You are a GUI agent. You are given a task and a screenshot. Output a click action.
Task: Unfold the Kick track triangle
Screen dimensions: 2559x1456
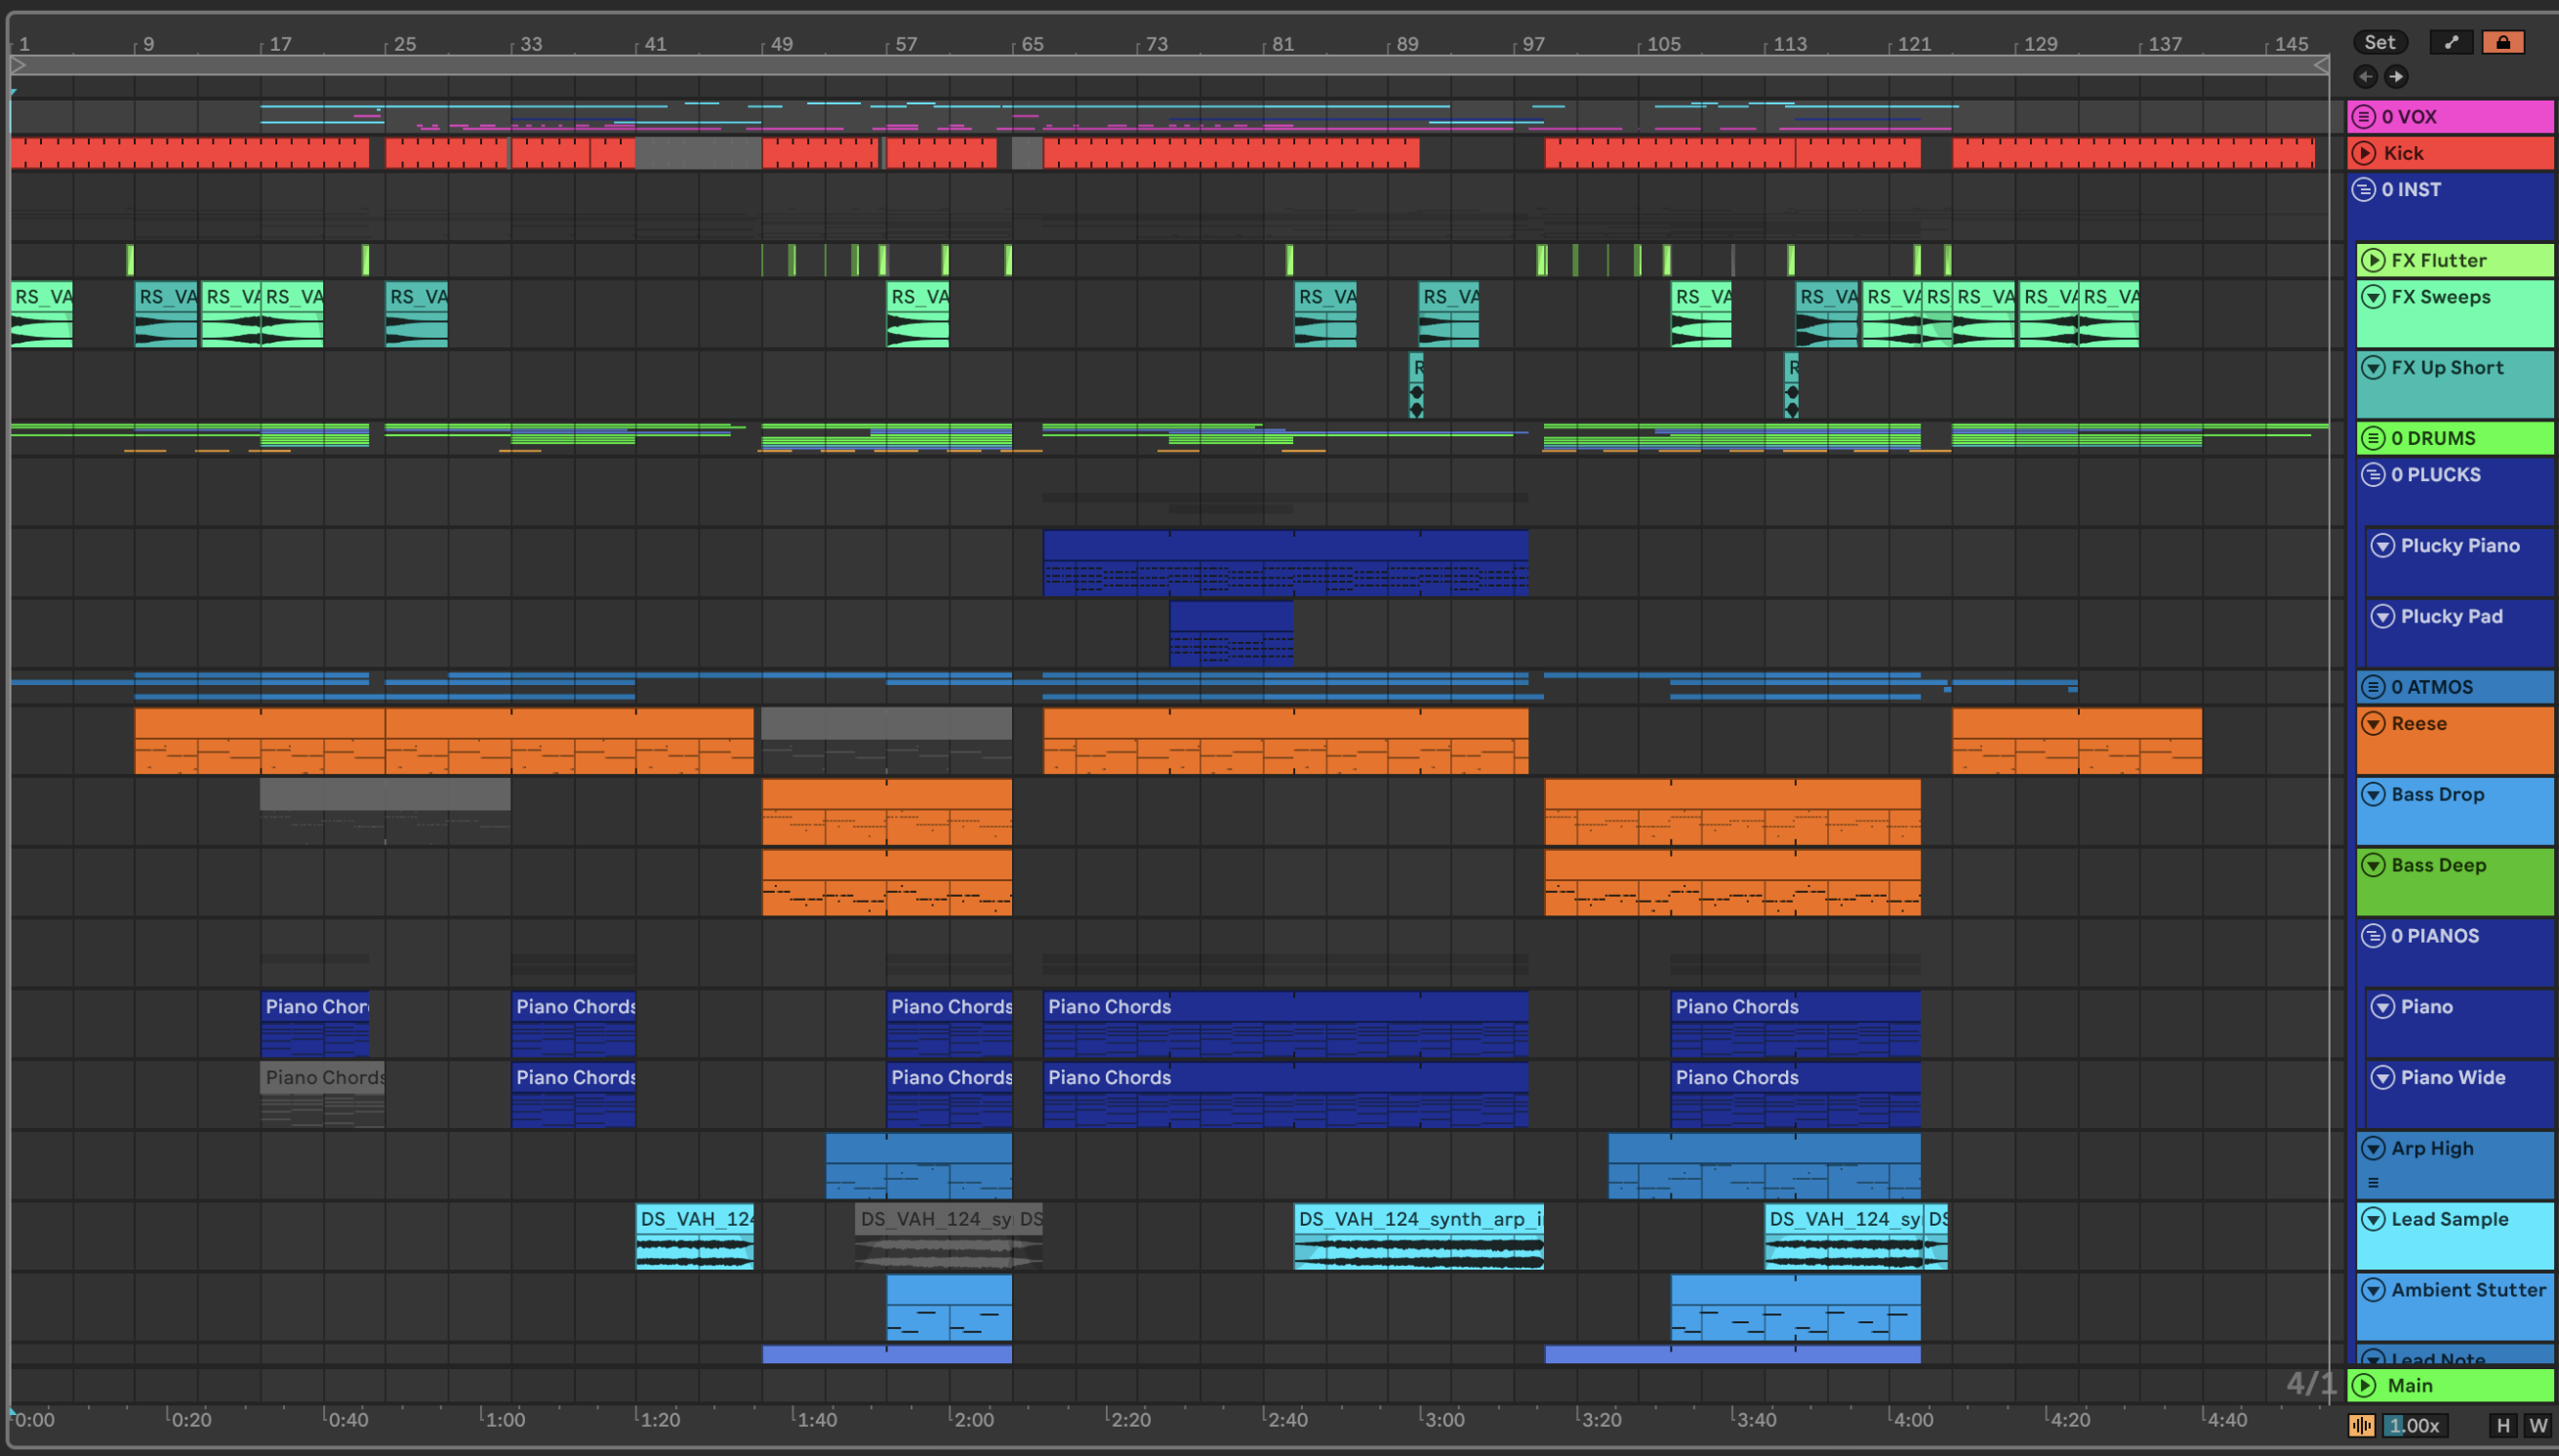2363,153
